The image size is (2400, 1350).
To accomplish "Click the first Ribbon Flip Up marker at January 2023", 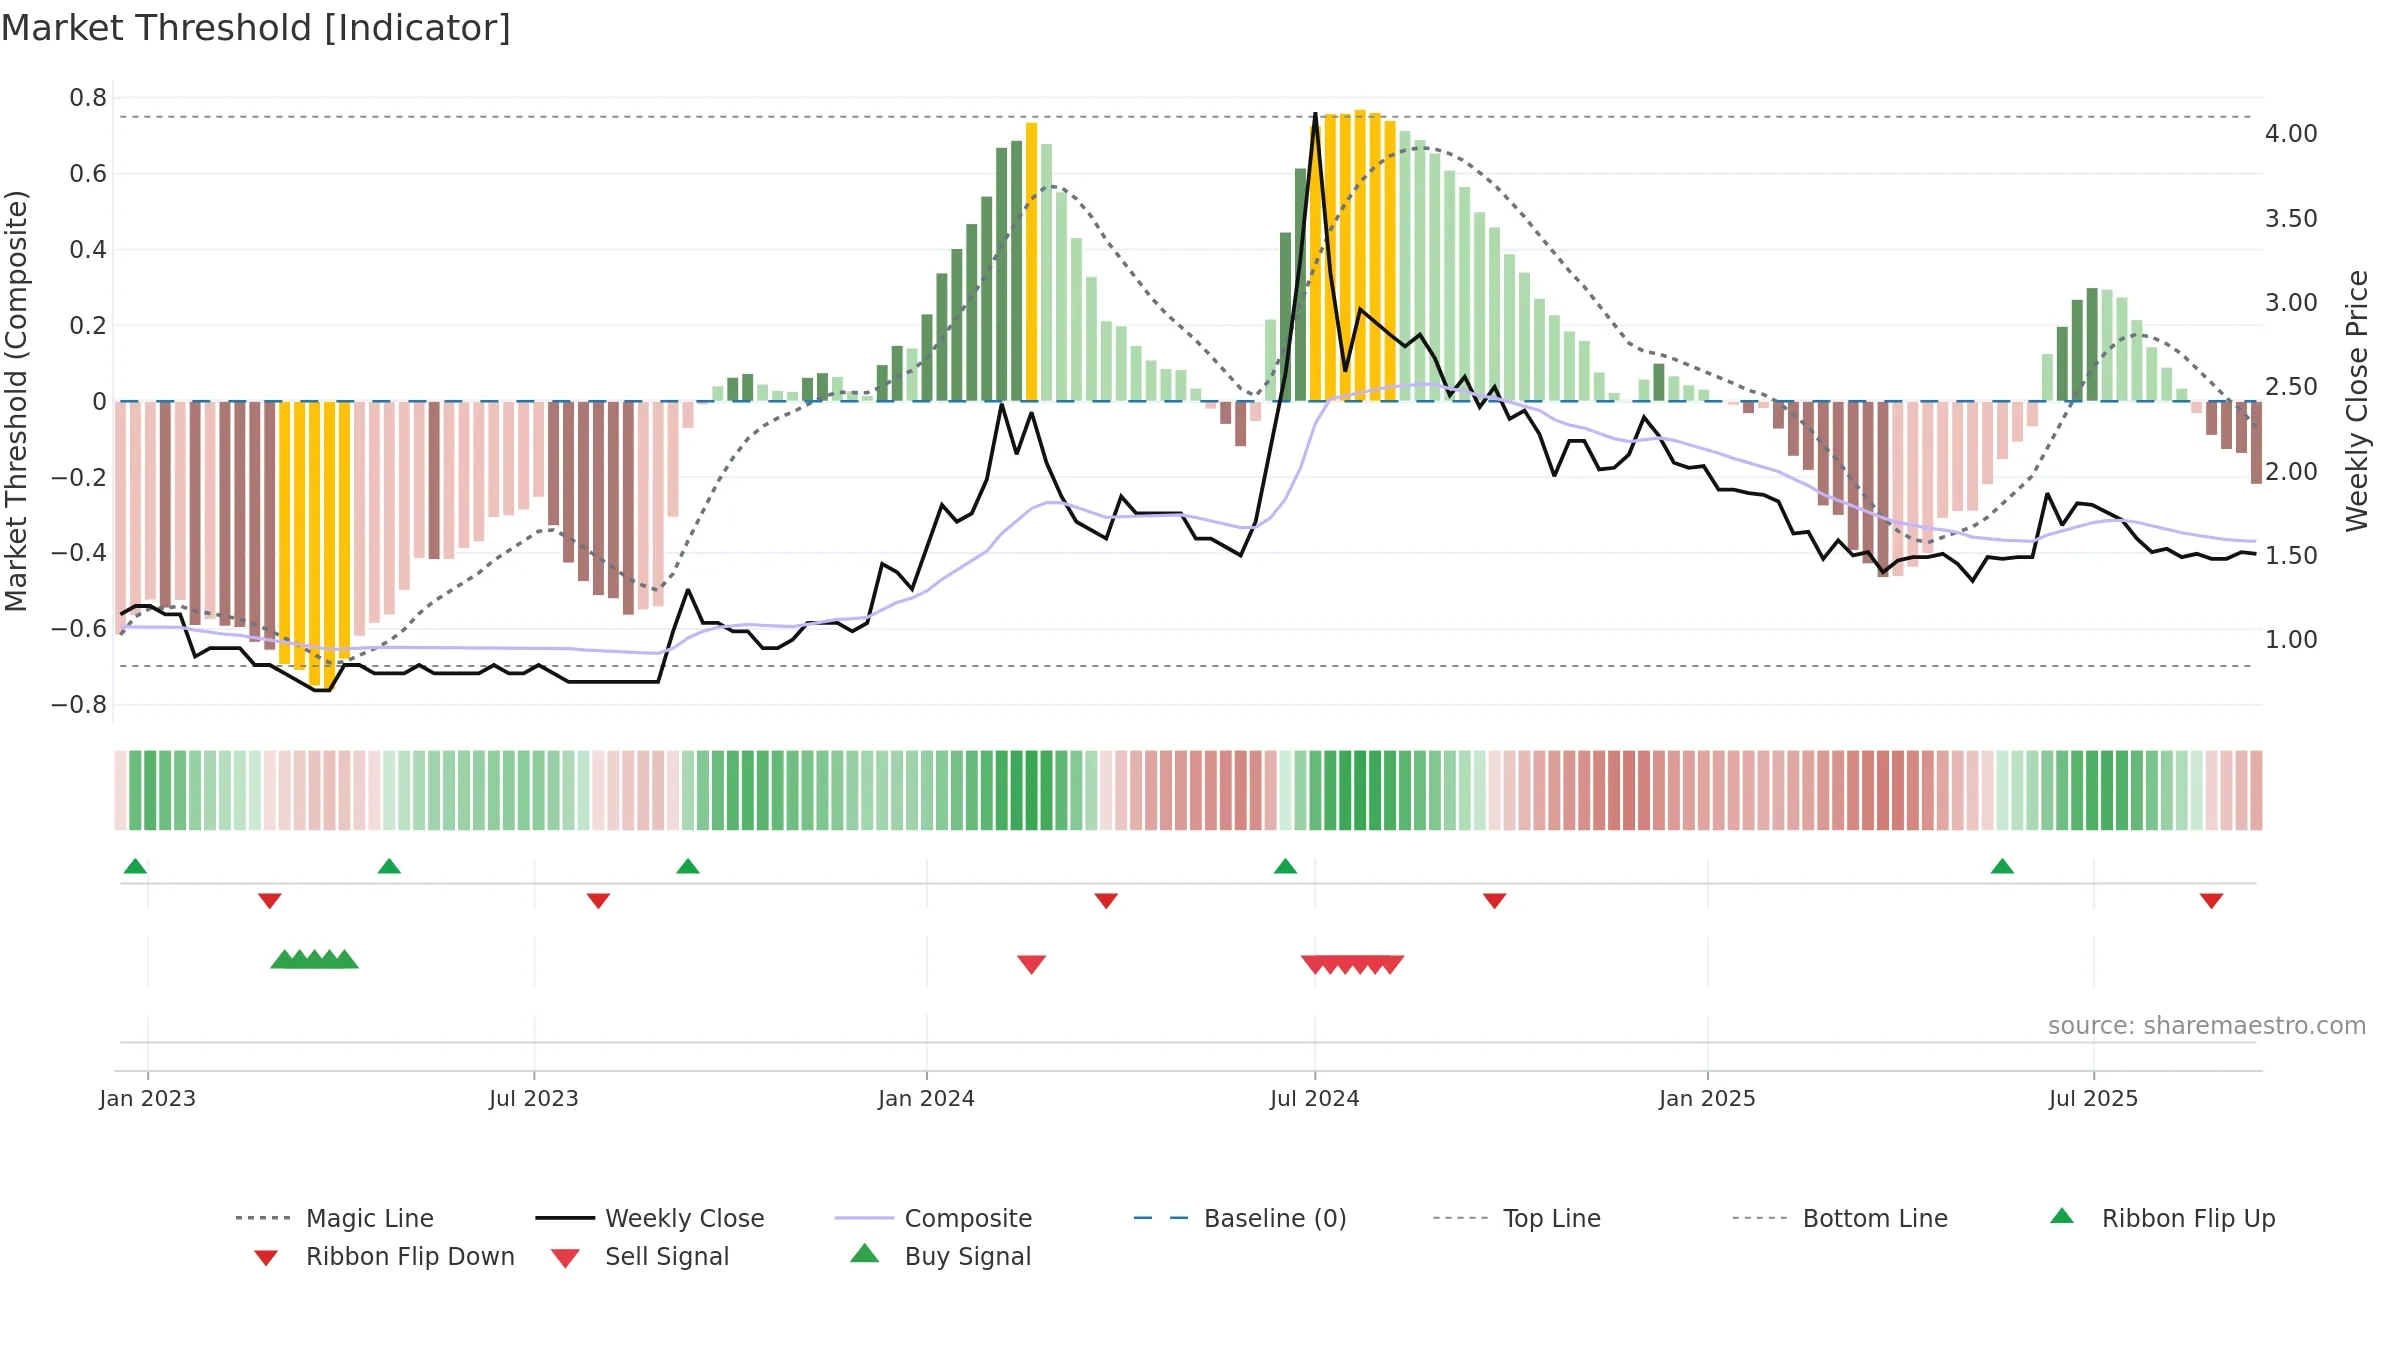I will tap(135, 866).
